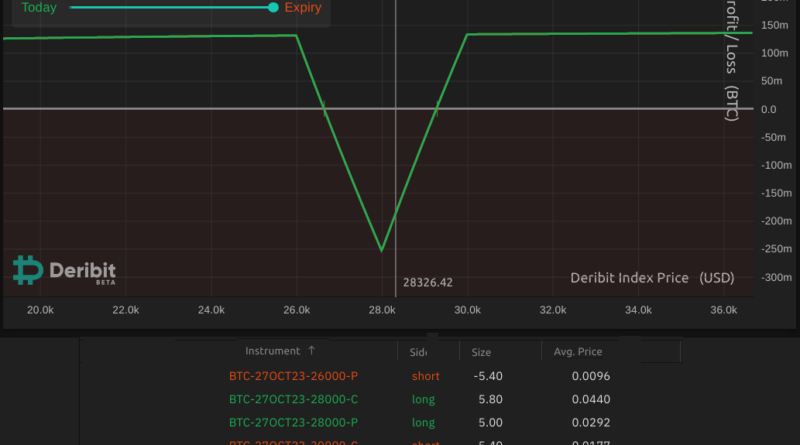
Task: Click the Today/Expiry slider handle
Action: click(273, 7)
